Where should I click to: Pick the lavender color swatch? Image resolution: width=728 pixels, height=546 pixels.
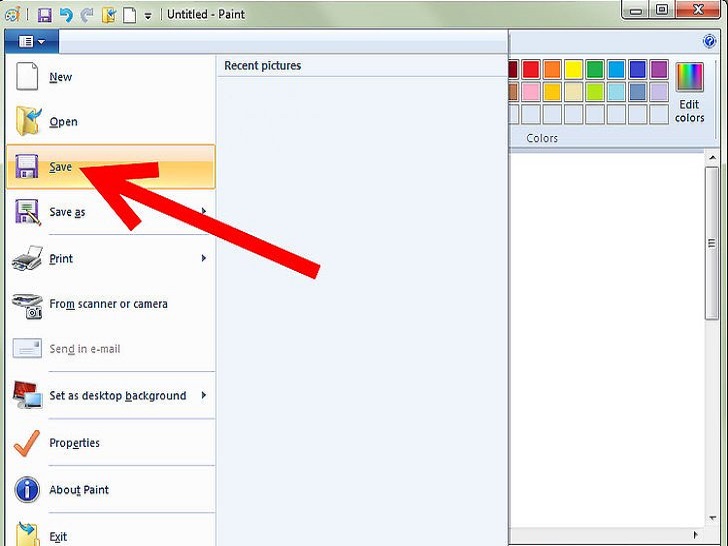(659, 91)
